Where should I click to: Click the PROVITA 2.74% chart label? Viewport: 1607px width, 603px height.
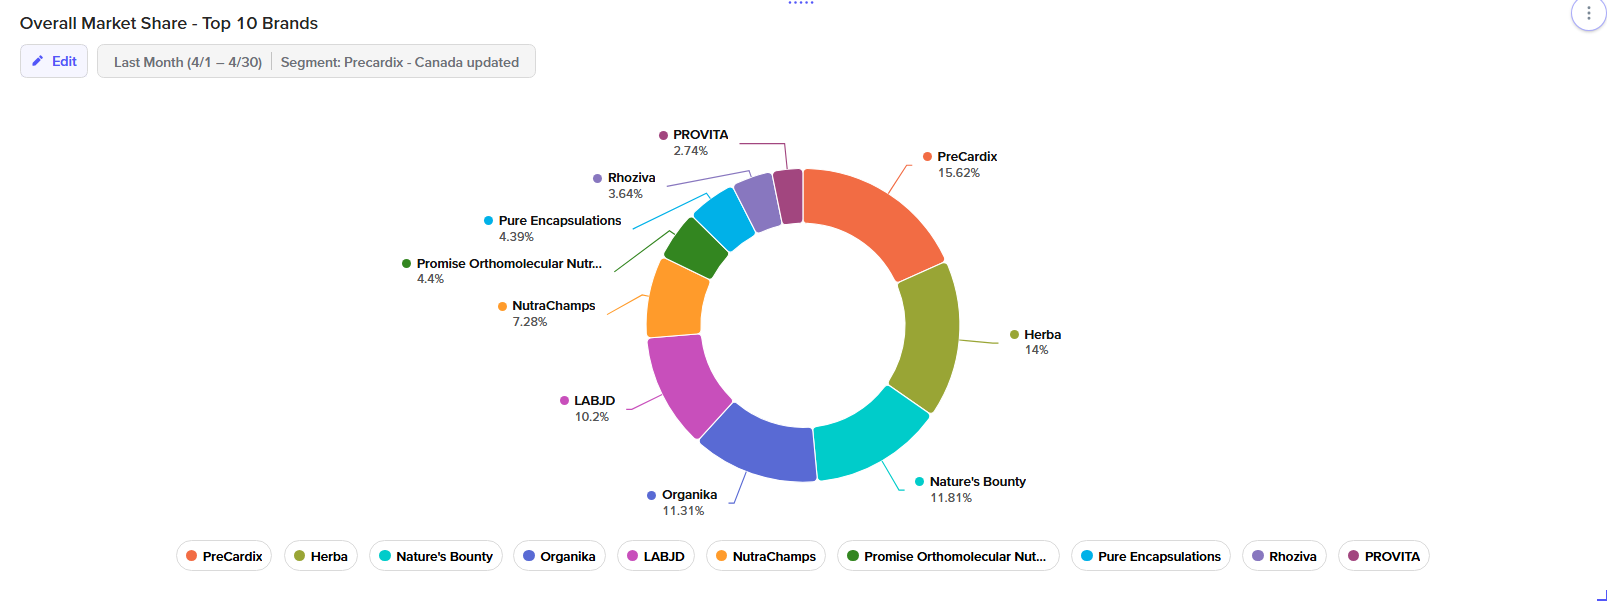click(x=693, y=142)
